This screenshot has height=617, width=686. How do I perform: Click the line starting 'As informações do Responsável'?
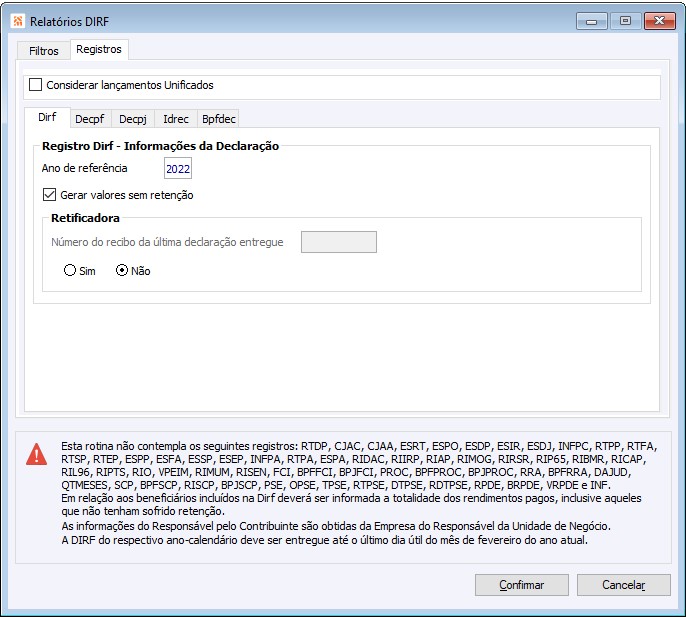click(336, 526)
